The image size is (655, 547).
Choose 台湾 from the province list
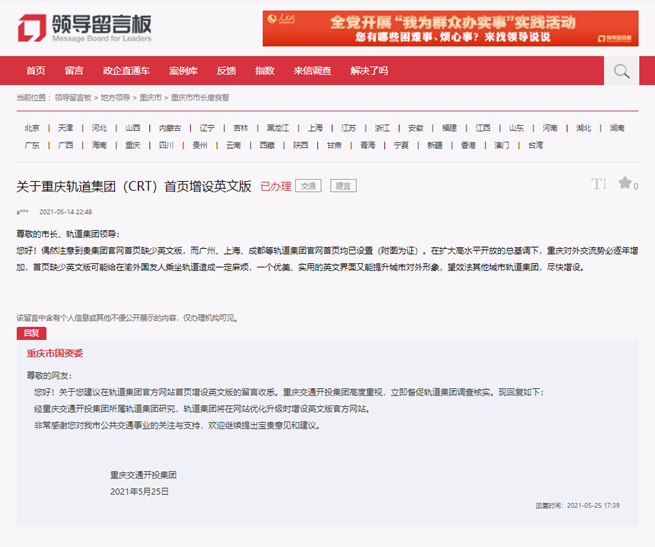click(x=536, y=145)
